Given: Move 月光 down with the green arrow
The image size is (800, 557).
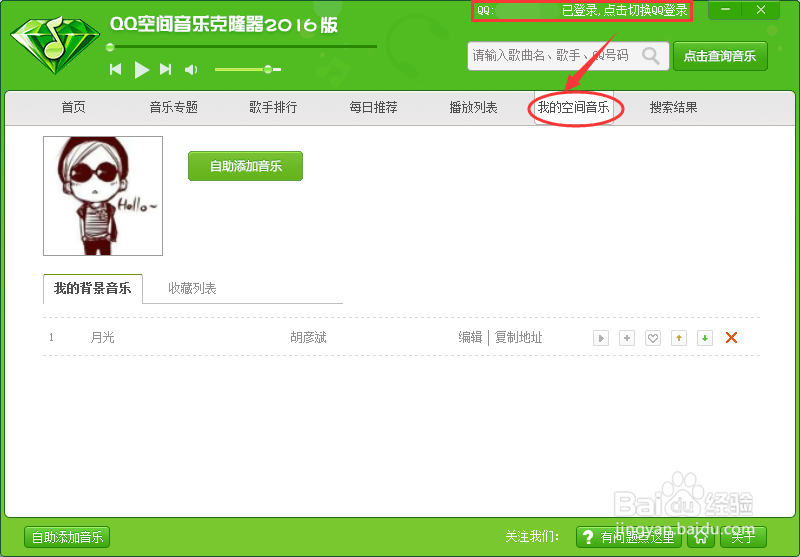Looking at the screenshot, I should pyautogui.click(x=705, y=338).
